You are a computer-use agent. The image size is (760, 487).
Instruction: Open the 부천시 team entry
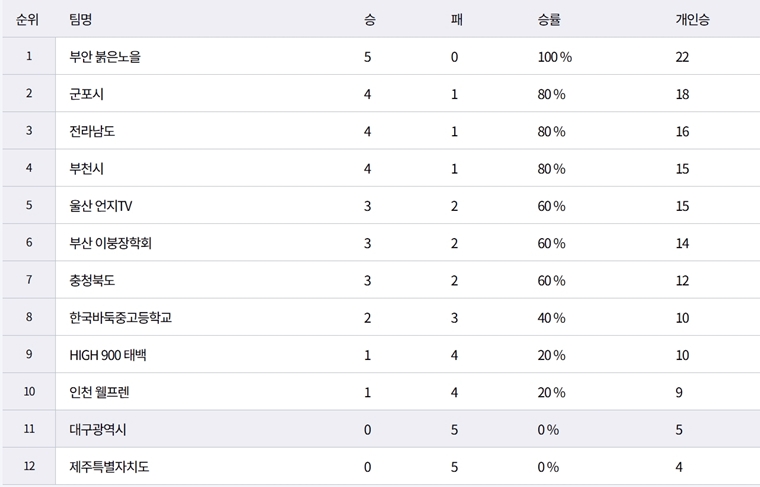click(87, 169)
